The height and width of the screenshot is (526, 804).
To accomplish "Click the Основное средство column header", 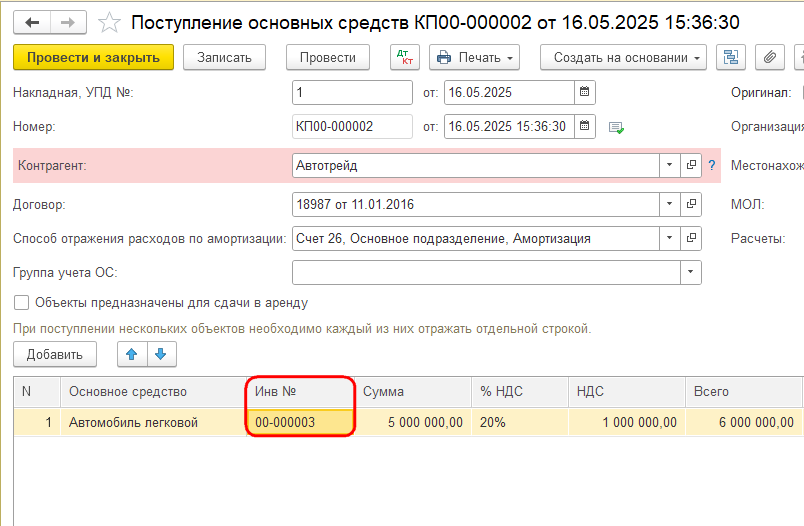I will (153, 392).
